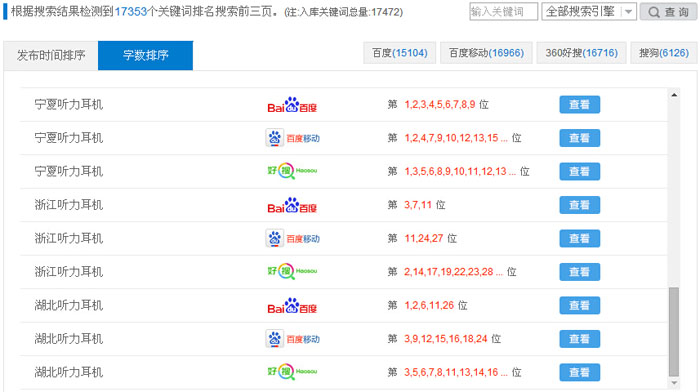Click 百度移动 logo in 宁夏听力耳机 row
This screenshot has width=700, height=392.
292,138
